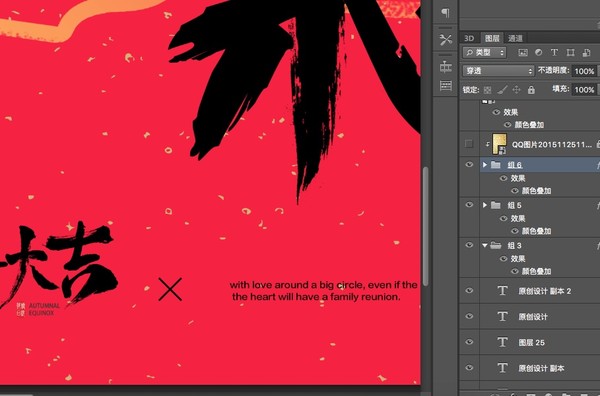Switch to the 图层 tab

coord(492,38)
